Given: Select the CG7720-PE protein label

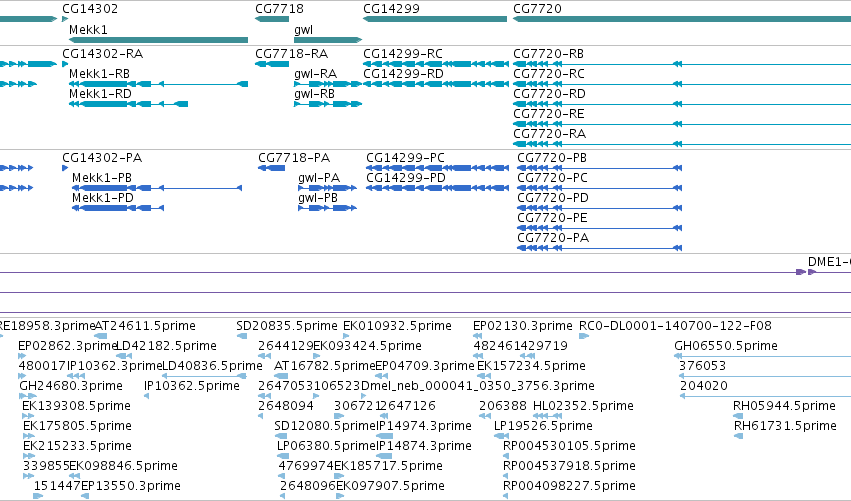Looking at the screenshot, I should pos(552,218).
